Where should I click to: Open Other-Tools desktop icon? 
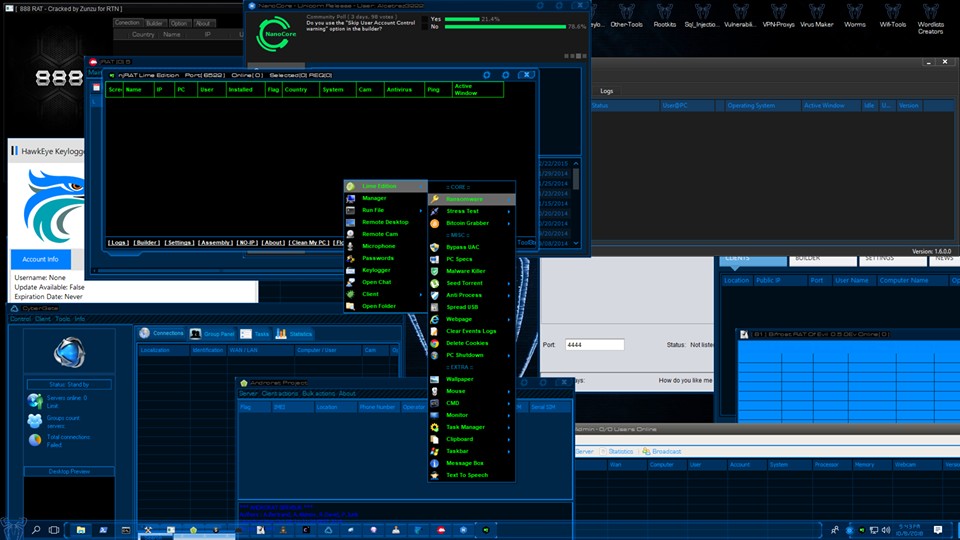[x=626, y=15]
